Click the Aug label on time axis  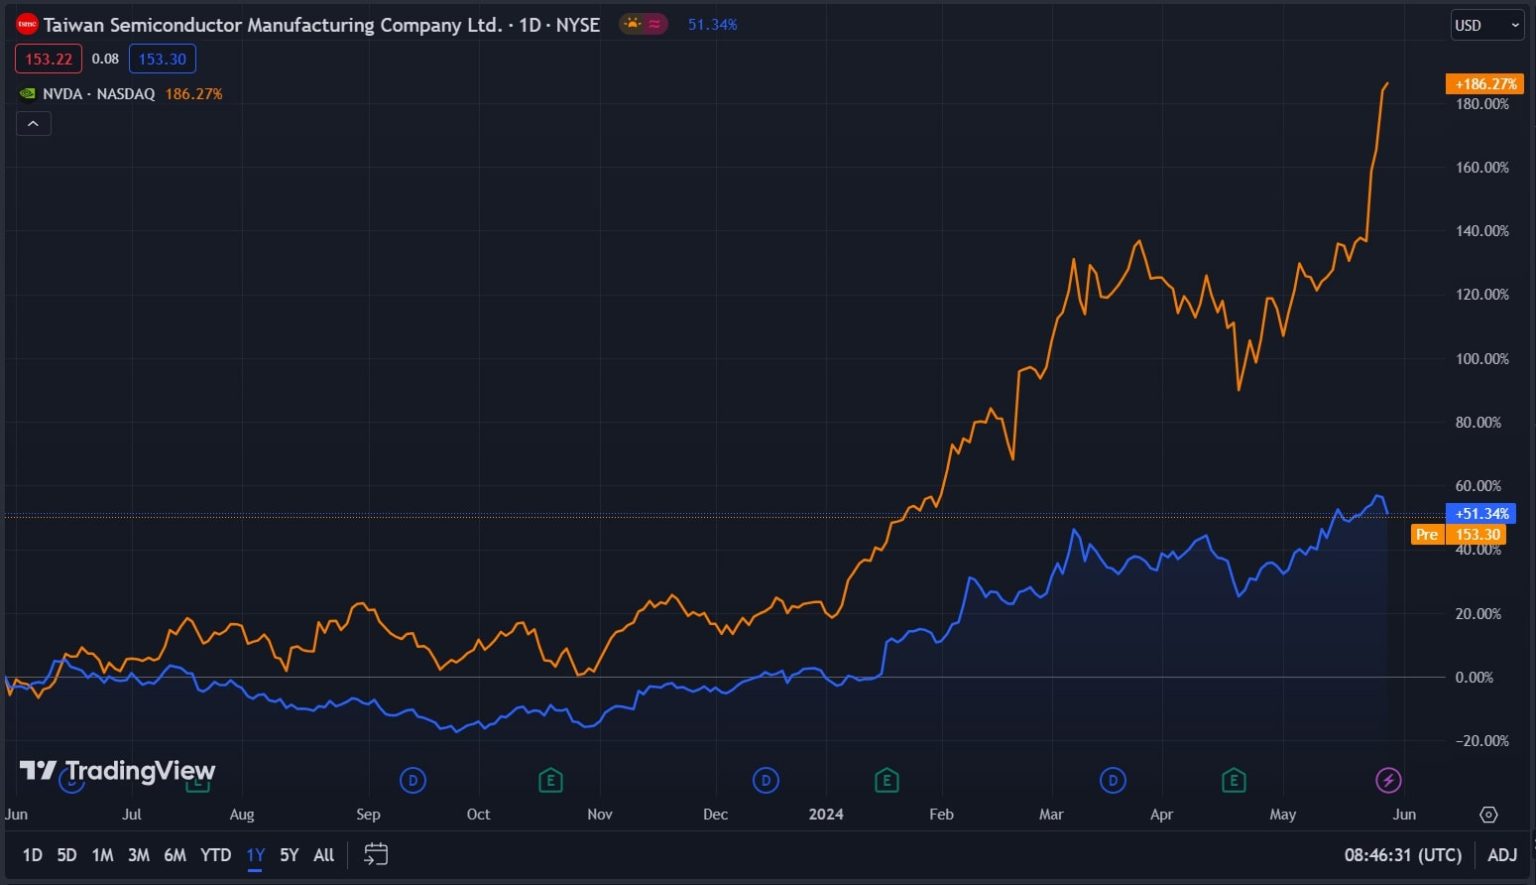(x=242, y=814)
